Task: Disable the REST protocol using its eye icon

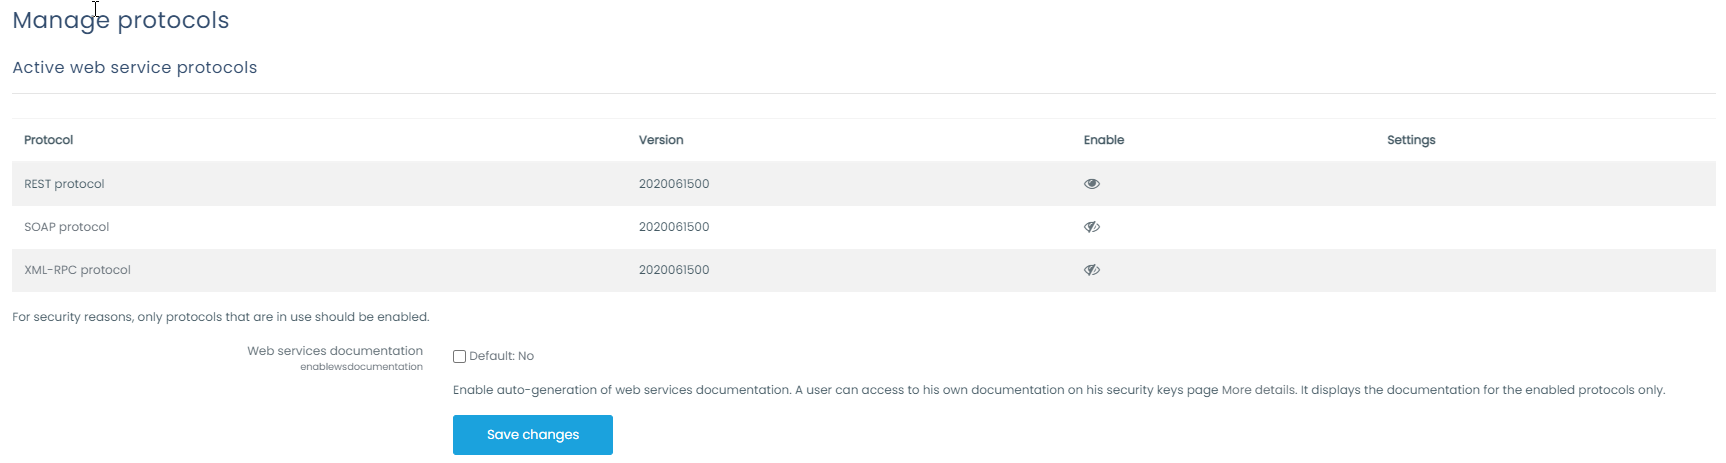Action: (1091, 184)
